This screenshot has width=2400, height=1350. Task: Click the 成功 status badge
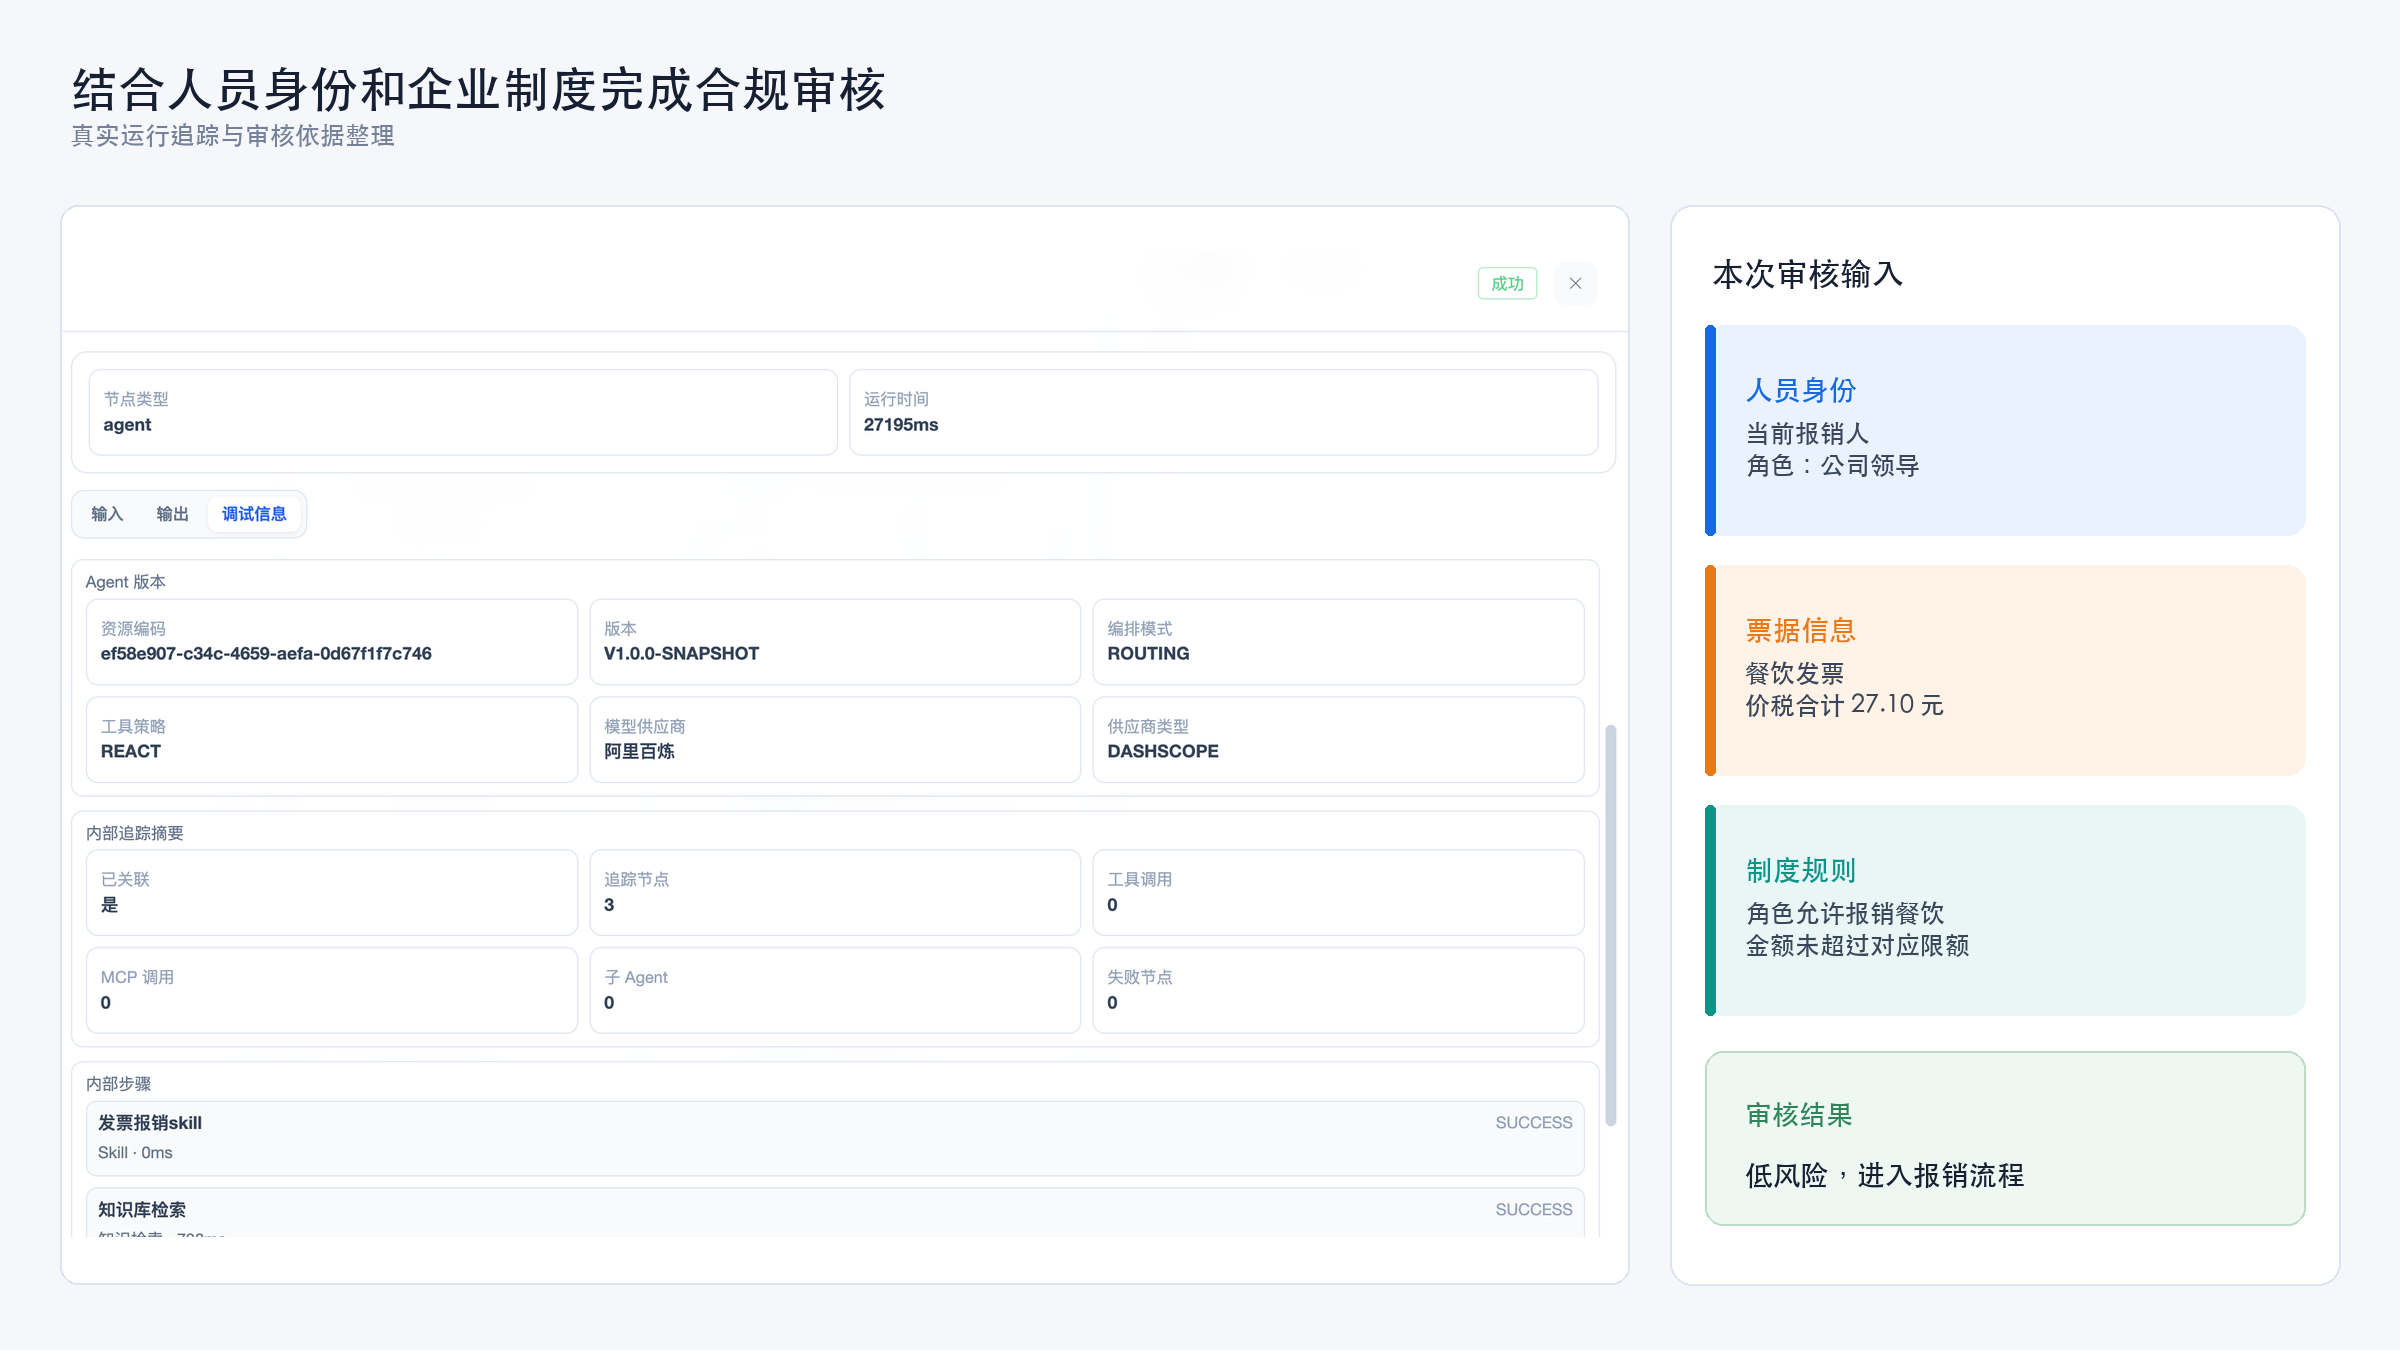coord(1507,284)
